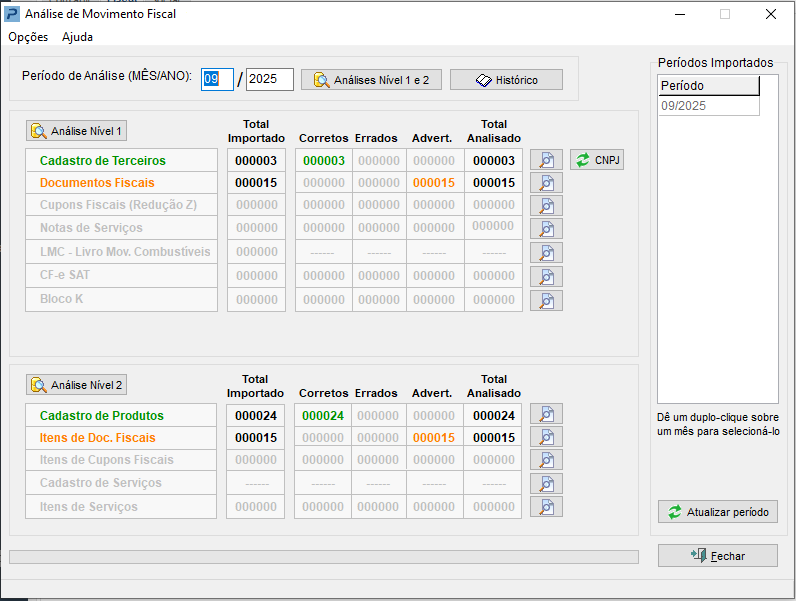
Task: Open detail icon for CF-e SAT
Action: tap(546, 276)
